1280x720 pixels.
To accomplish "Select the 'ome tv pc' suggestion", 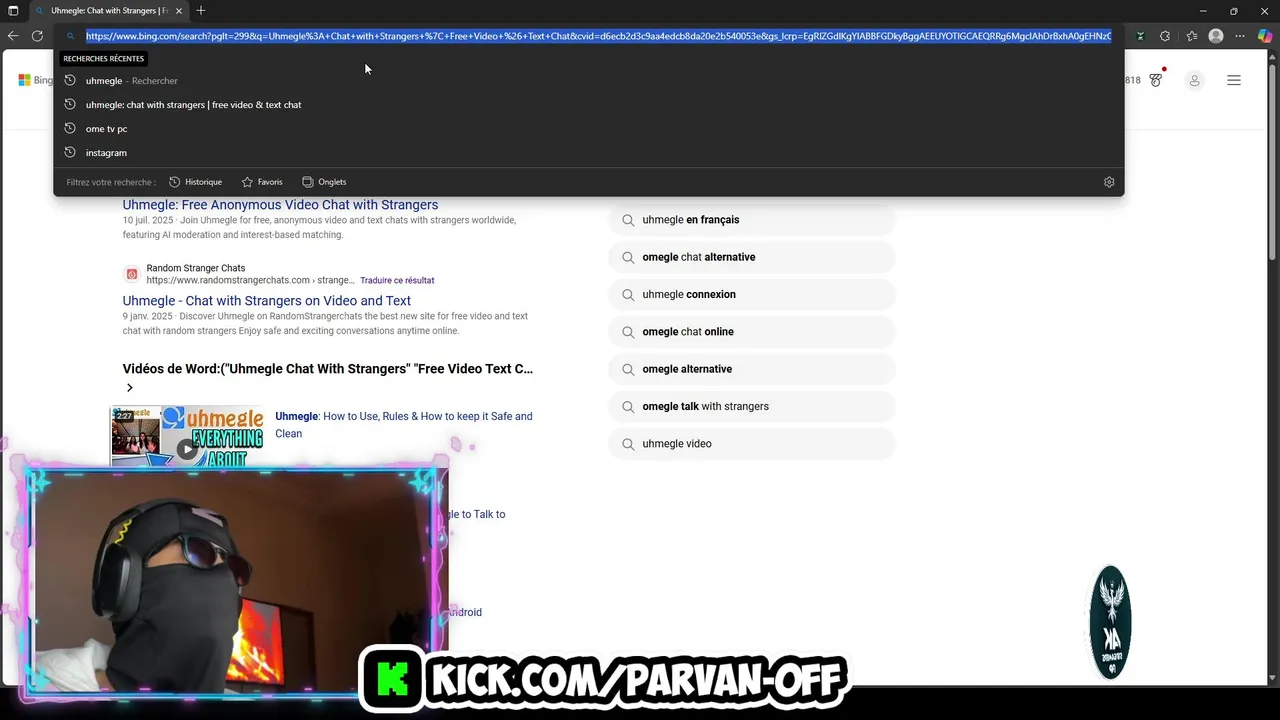I will 588,129.
